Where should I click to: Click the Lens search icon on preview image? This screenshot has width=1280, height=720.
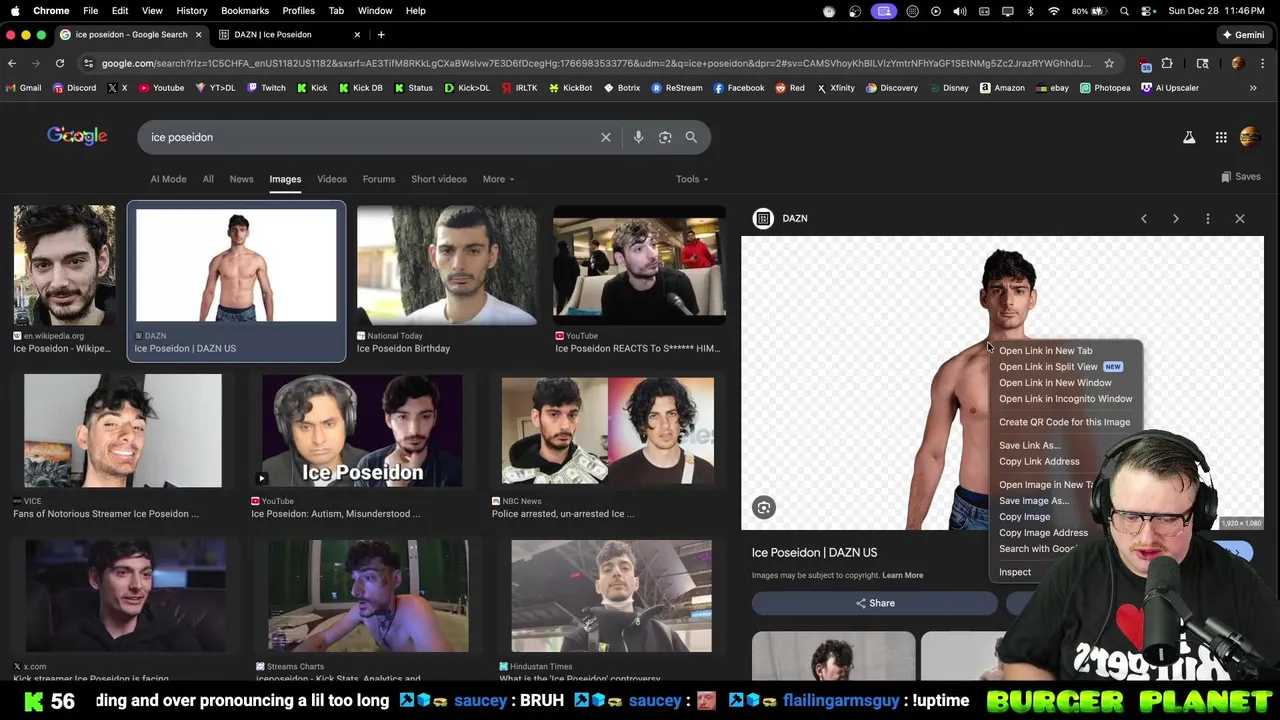click(x=764, y=507)
